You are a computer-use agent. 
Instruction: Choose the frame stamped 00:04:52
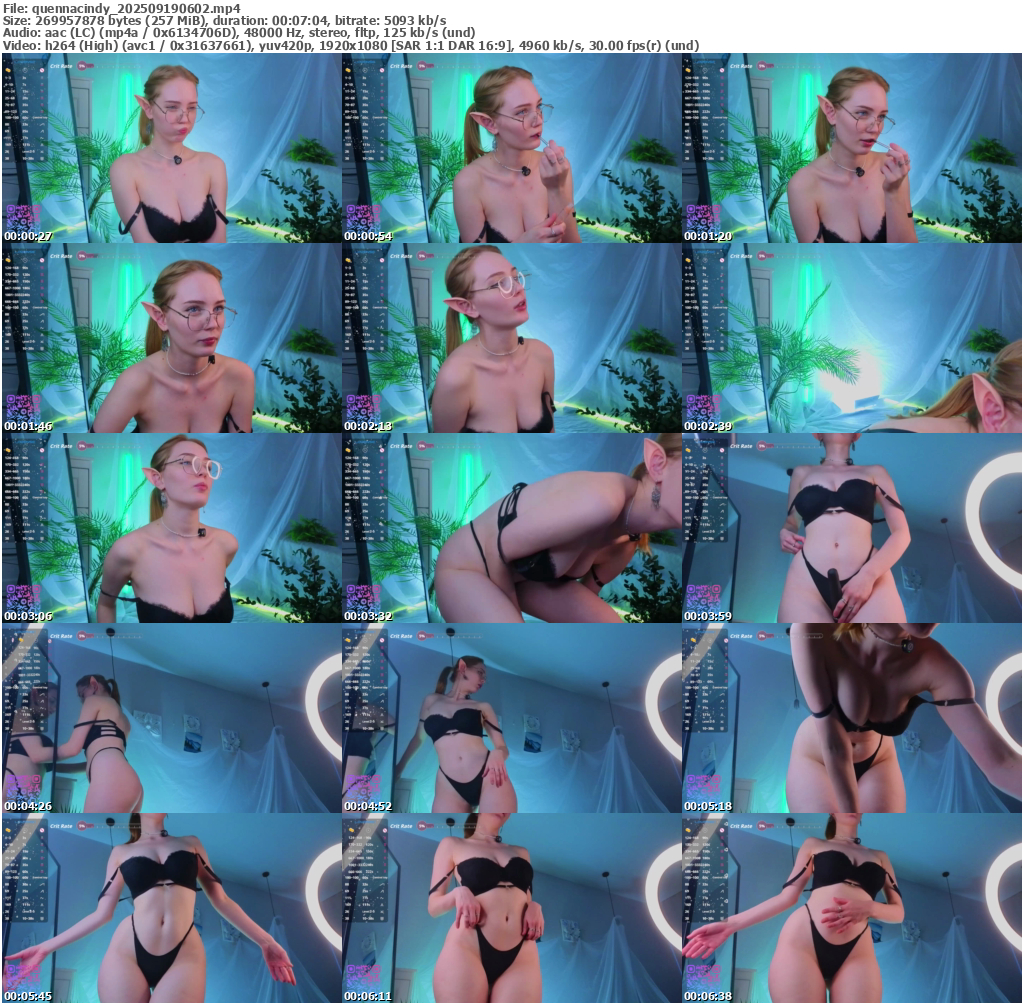tap(512, 718)
